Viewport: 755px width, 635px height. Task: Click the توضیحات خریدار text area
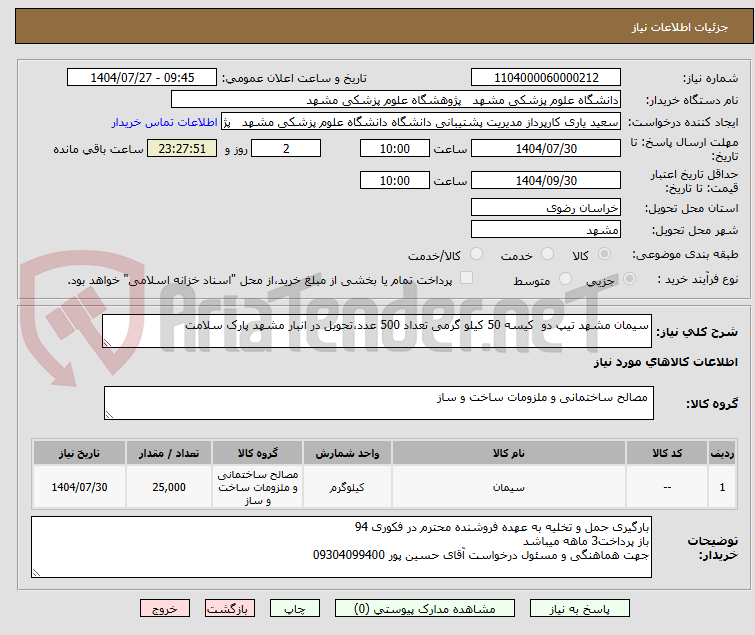tap(341, 547)
